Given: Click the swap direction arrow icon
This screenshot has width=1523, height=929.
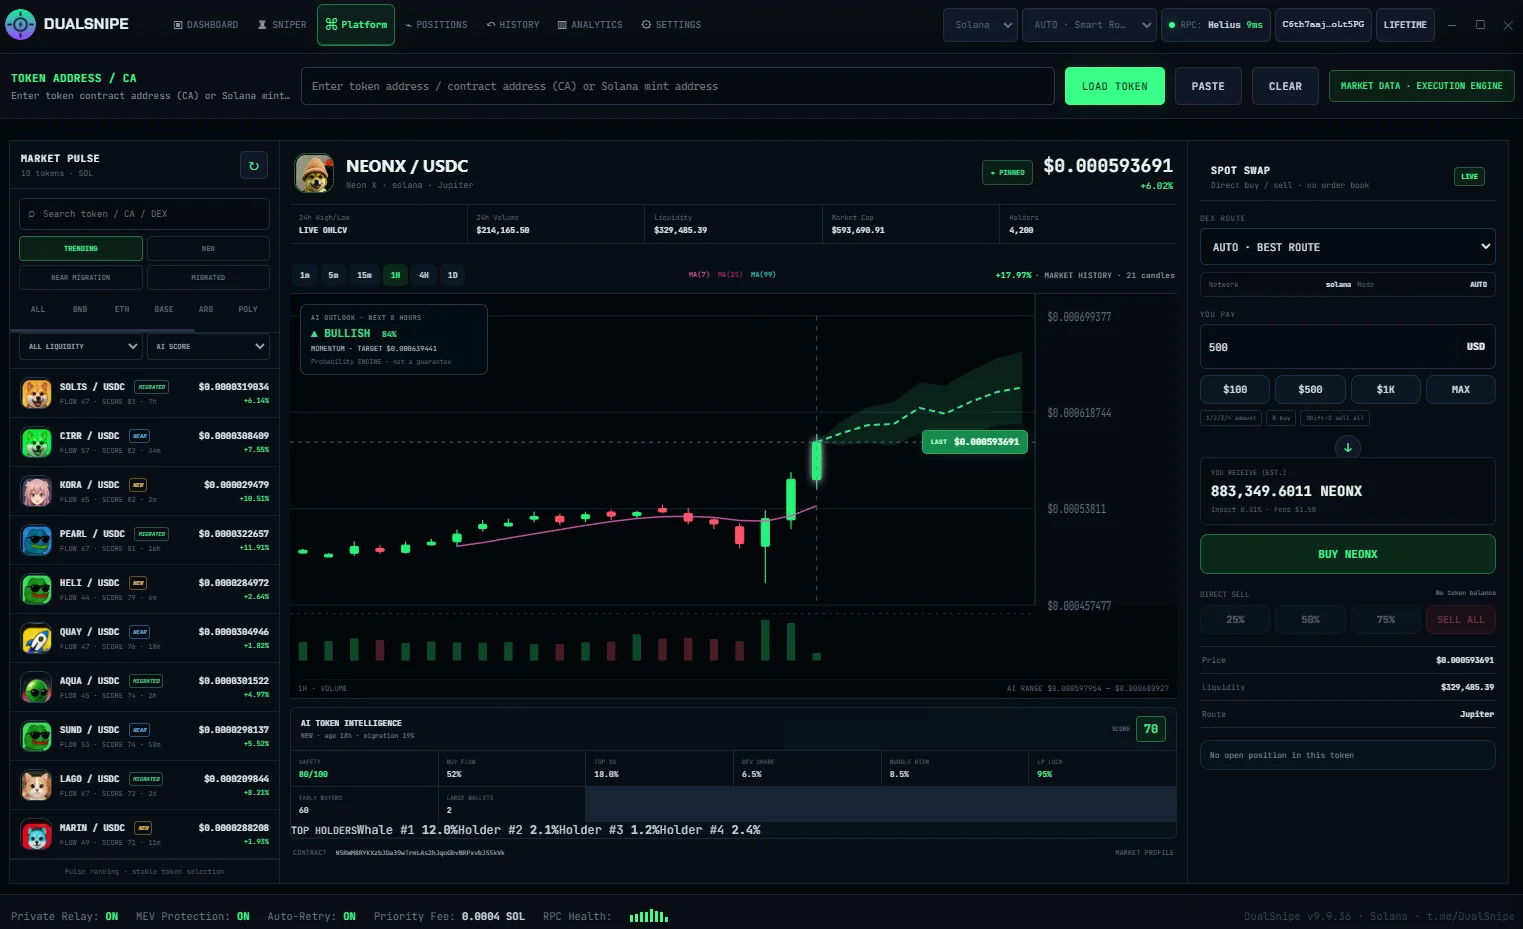Looking at the screenshot, I should point(1347,447).
